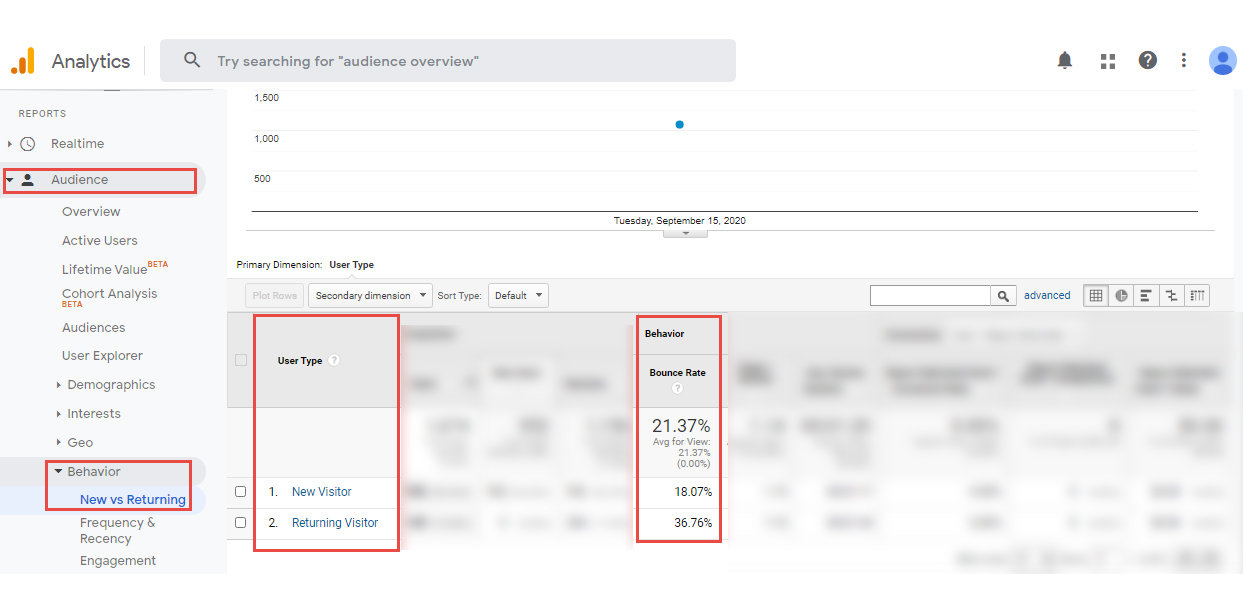This screenshot has width=1243, height=608.
Task: Switch to Data table view icon
Action: pos(1096,295)
